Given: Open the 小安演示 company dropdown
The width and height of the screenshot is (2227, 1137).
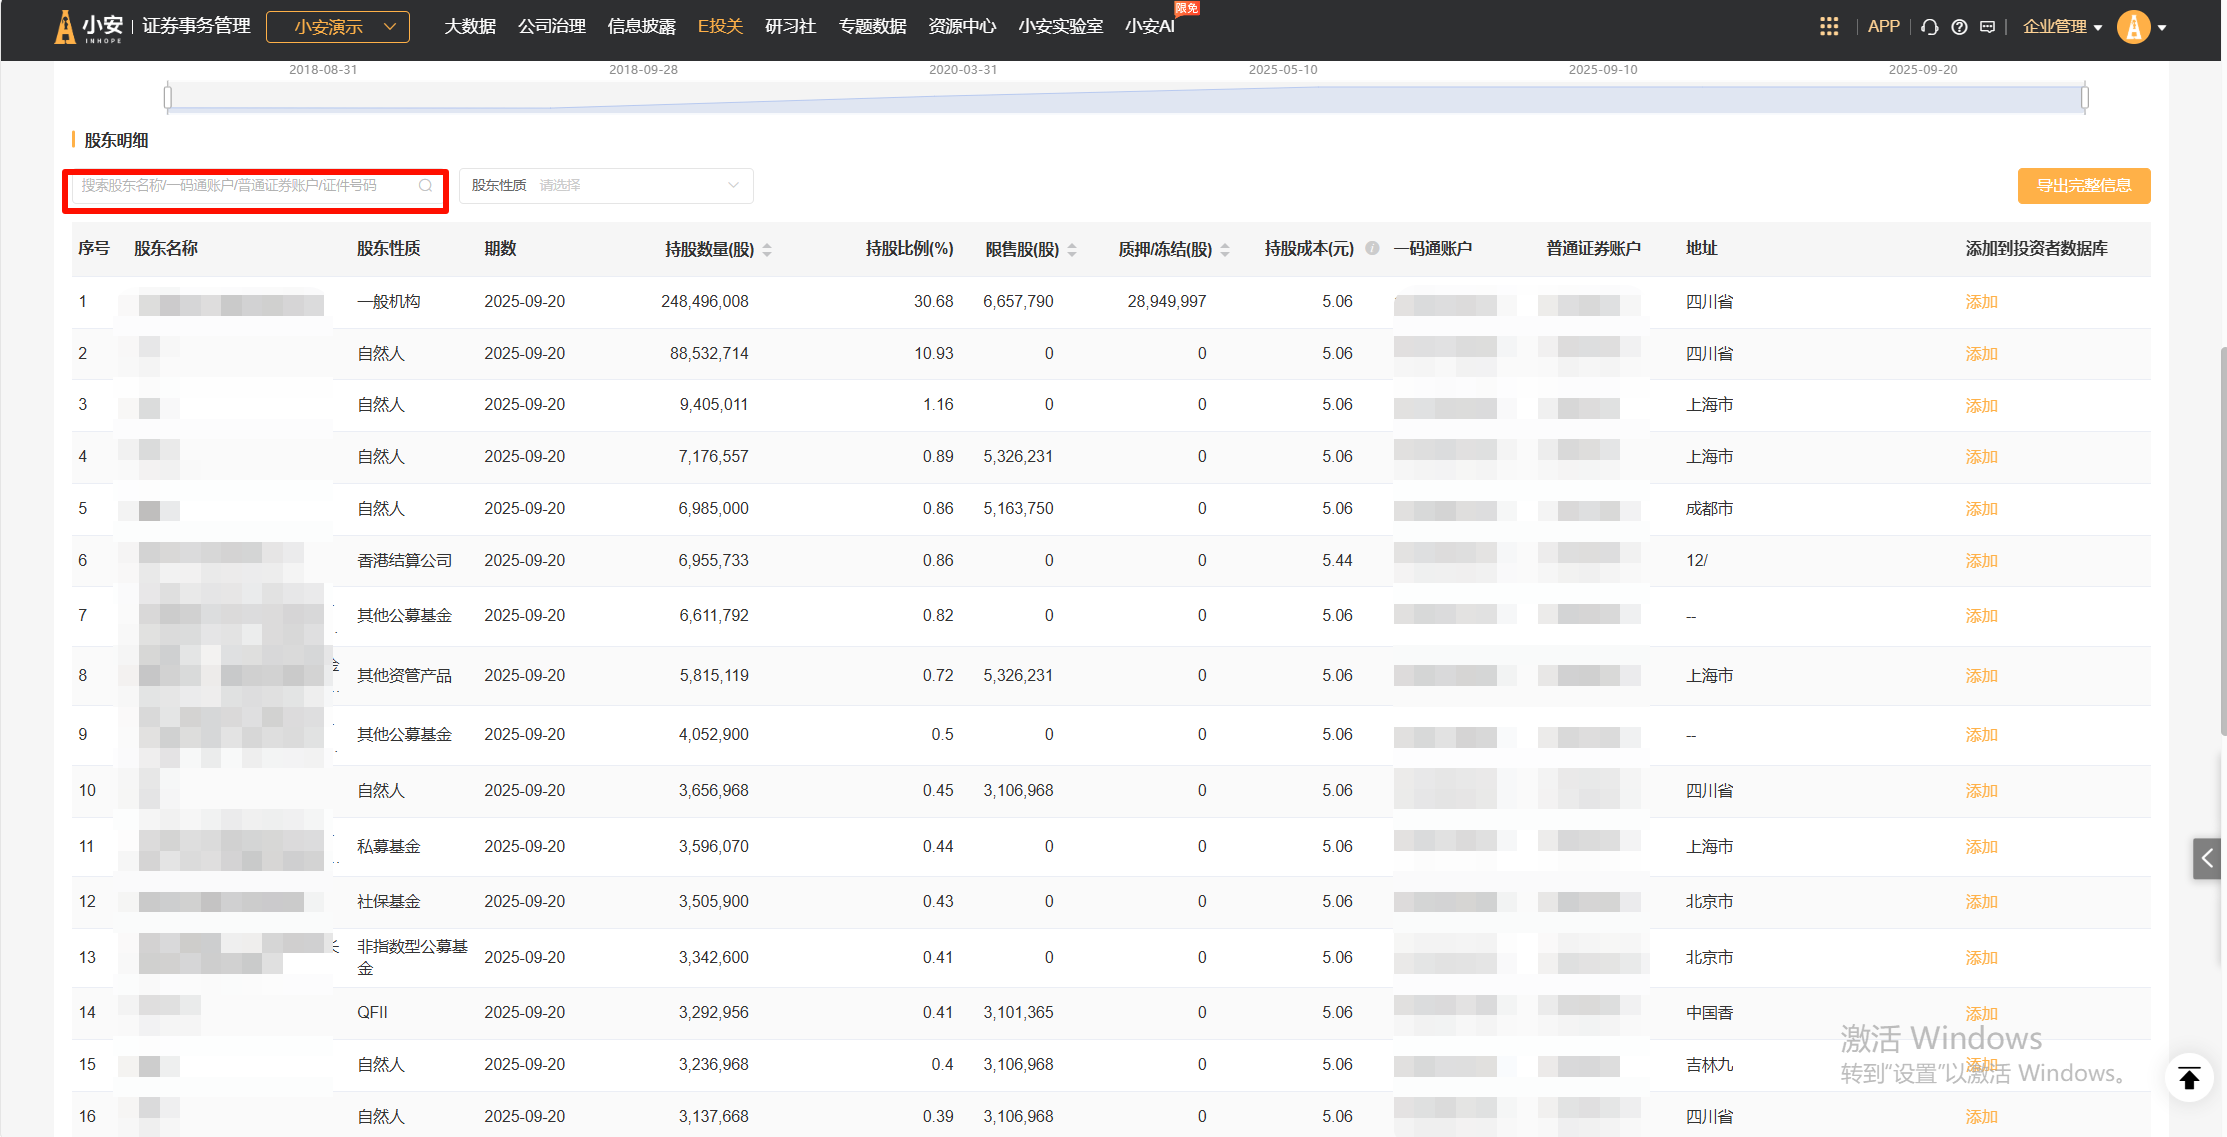Looking at the screenshot, I should (x=338, y=27).
